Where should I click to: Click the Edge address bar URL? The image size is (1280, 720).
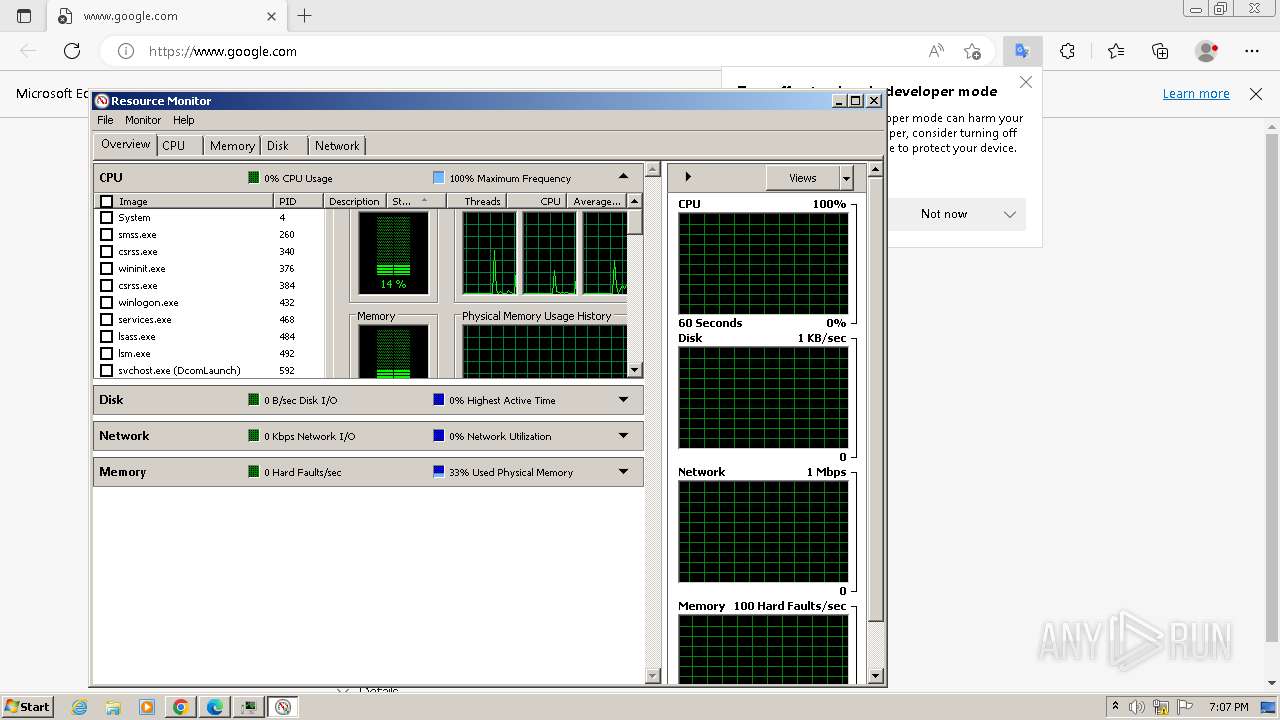tap(222, 51)
